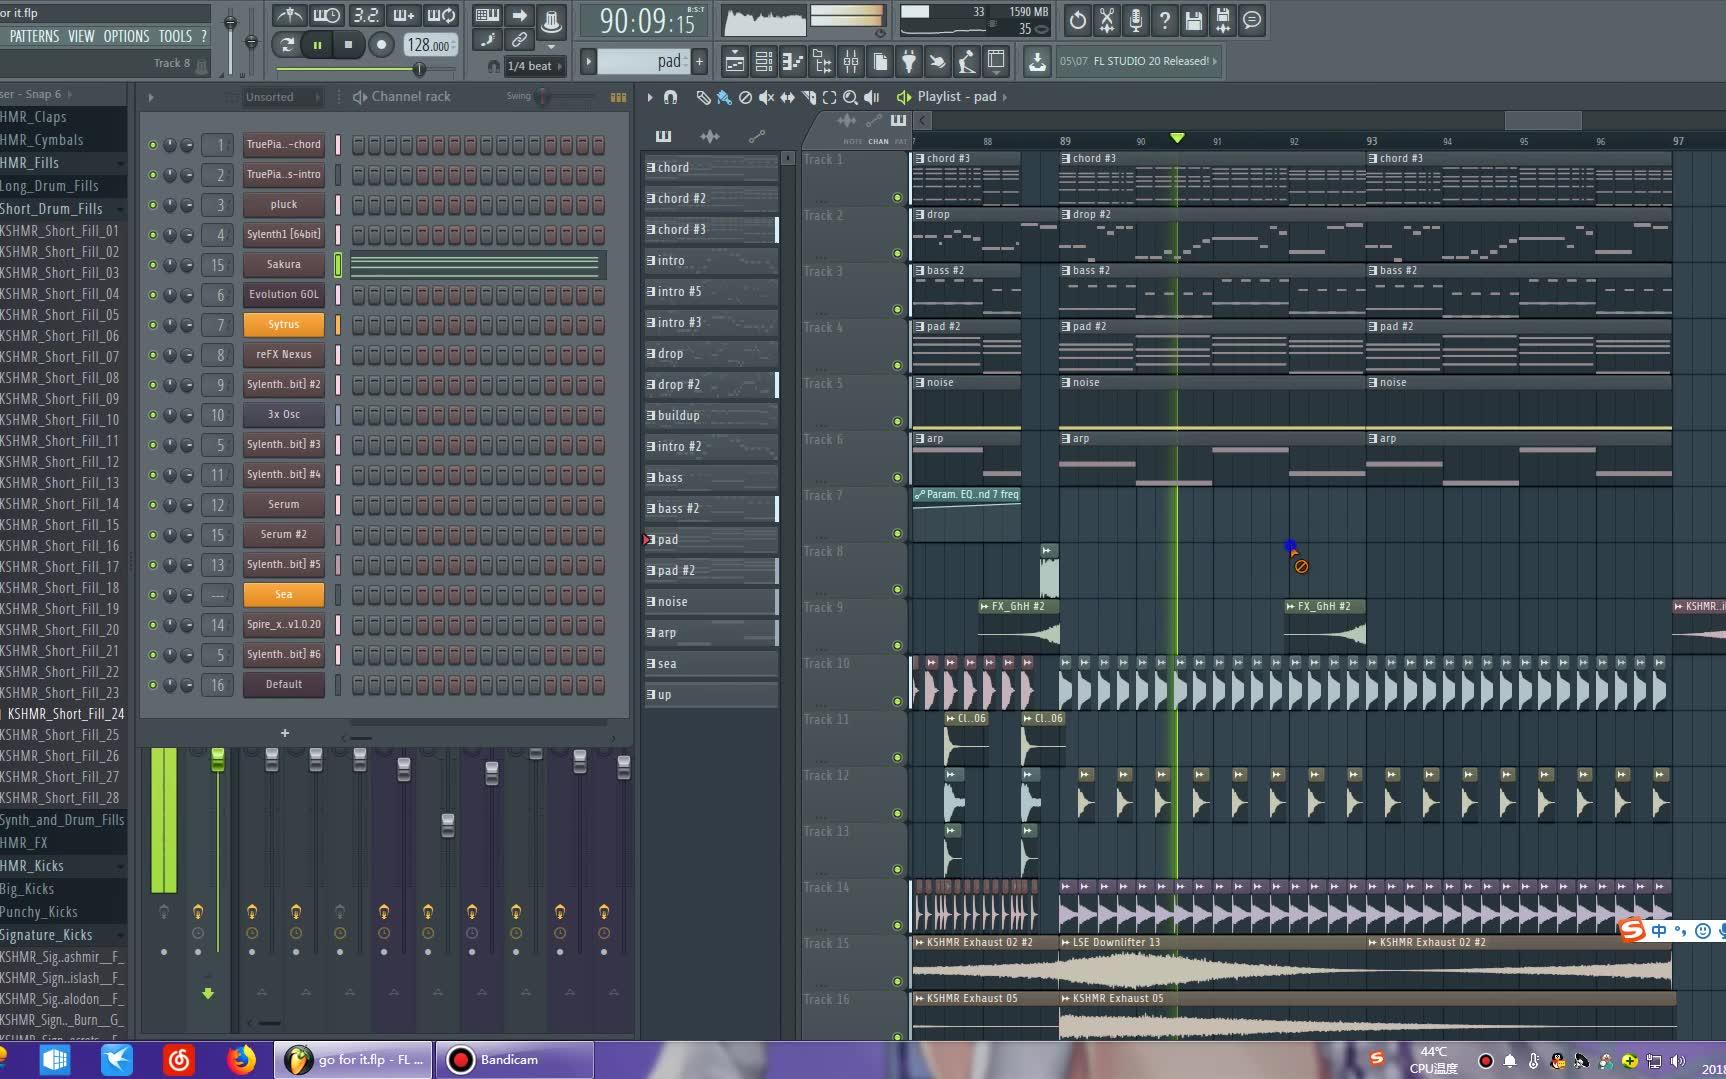Screen dimensions: 1726x1079
Task: Adjust the channel rack Swing knob
Action: coord(543,97)
